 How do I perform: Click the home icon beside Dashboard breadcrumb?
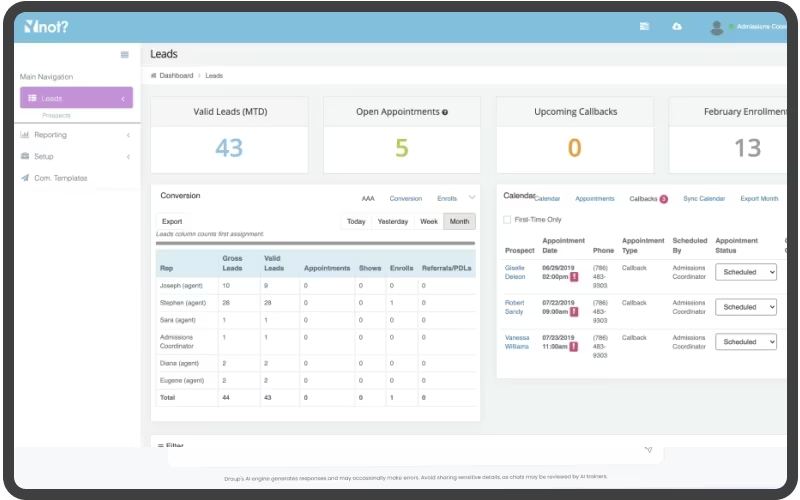153,76
